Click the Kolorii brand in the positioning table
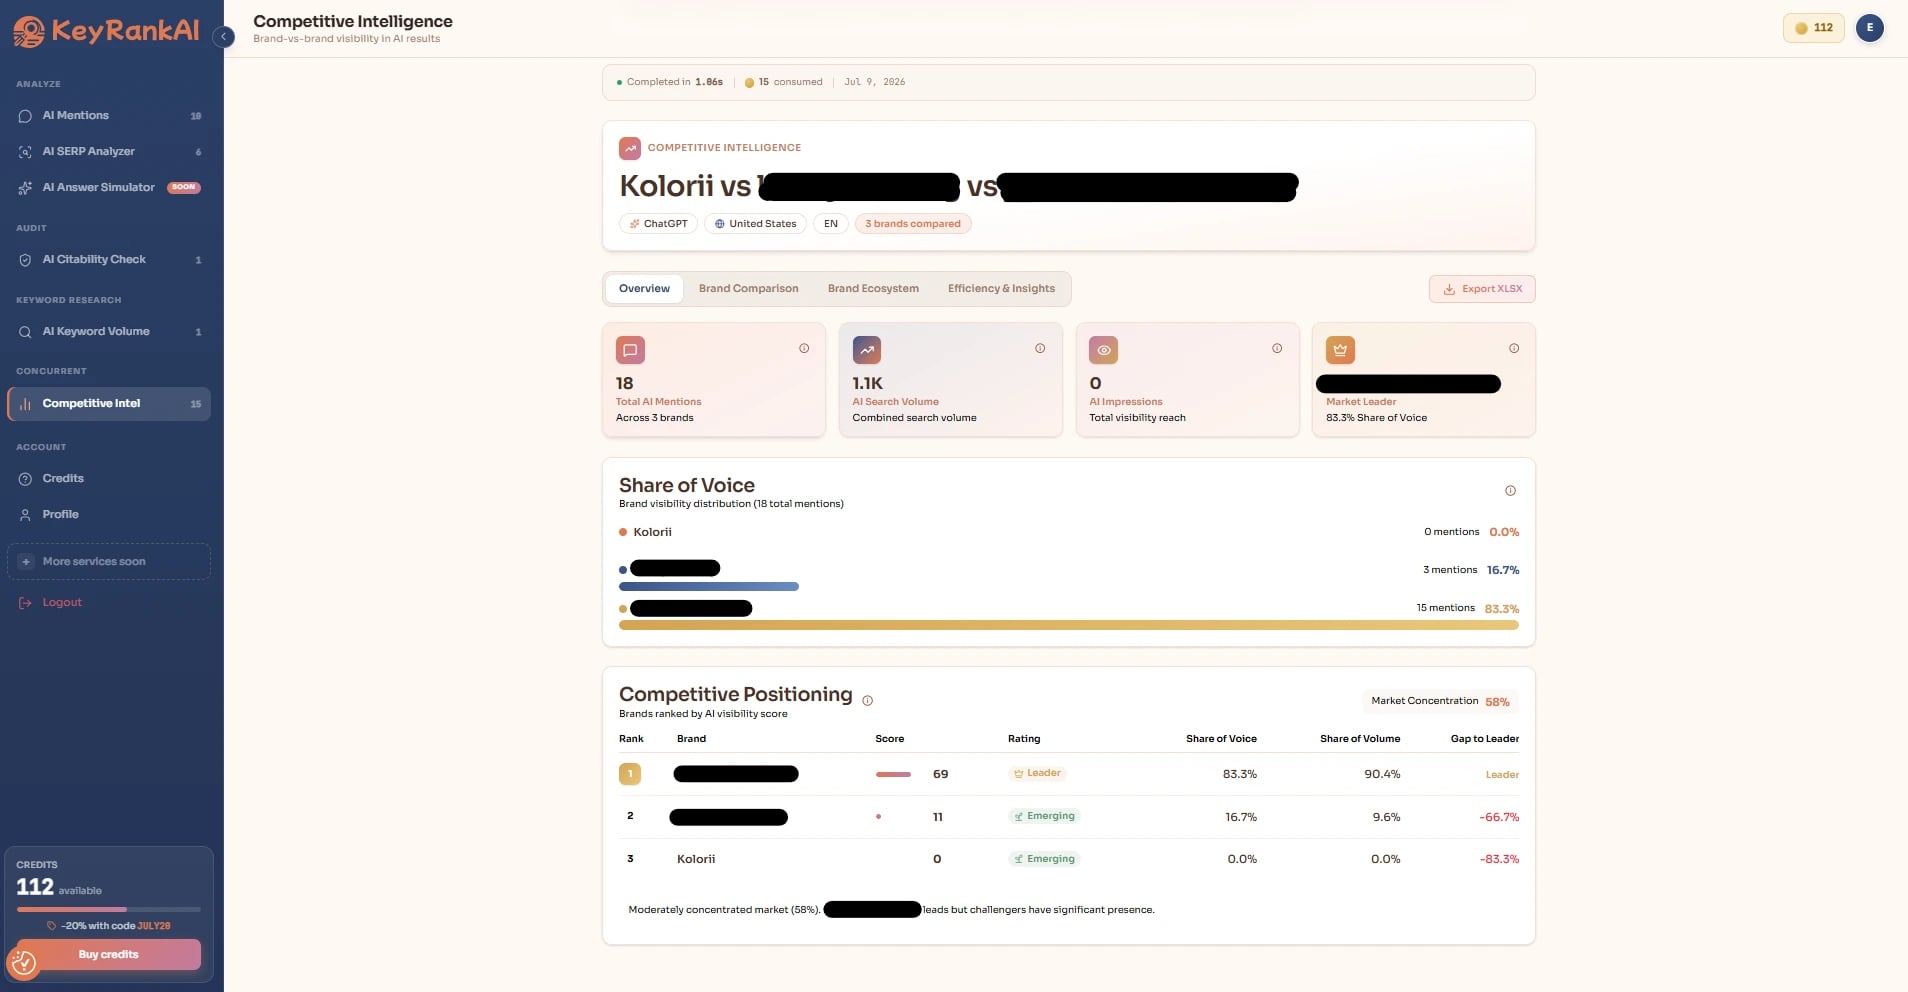 (x=696, y=860)
